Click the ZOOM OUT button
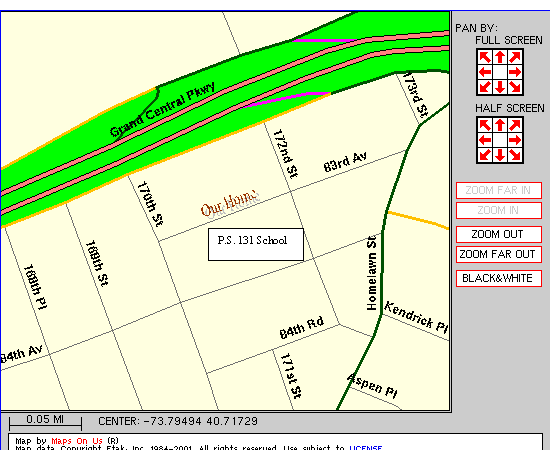Screen dimensions: 550x450 point(499,234)
